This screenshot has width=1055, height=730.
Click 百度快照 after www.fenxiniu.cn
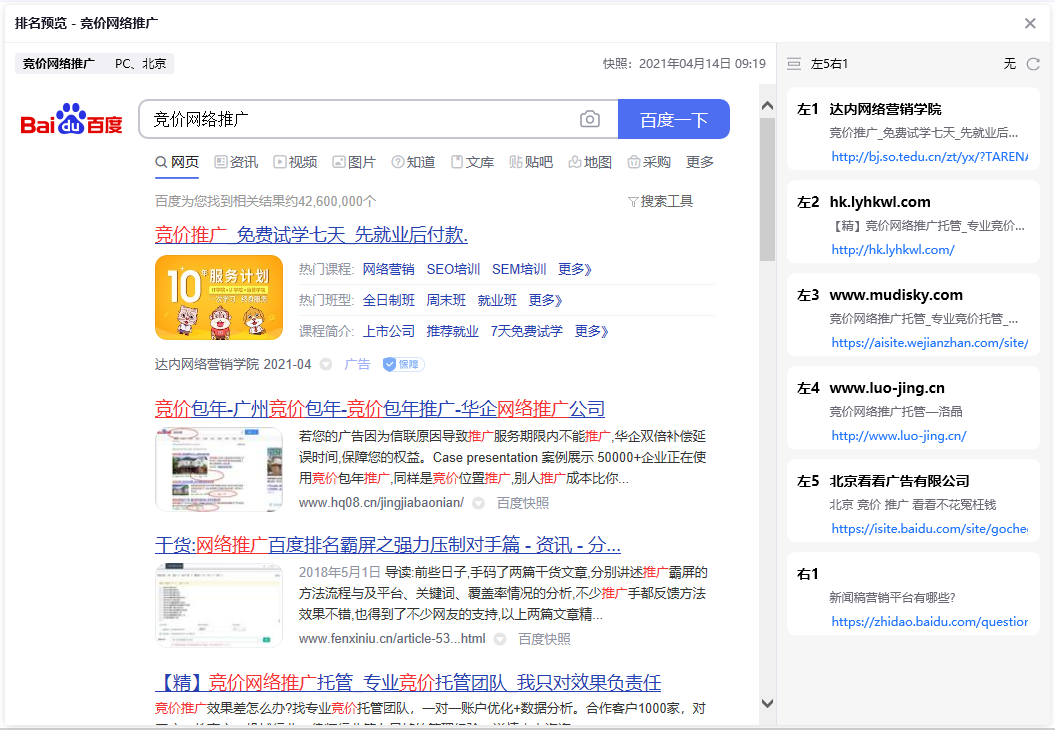click(x=544, y=639)
